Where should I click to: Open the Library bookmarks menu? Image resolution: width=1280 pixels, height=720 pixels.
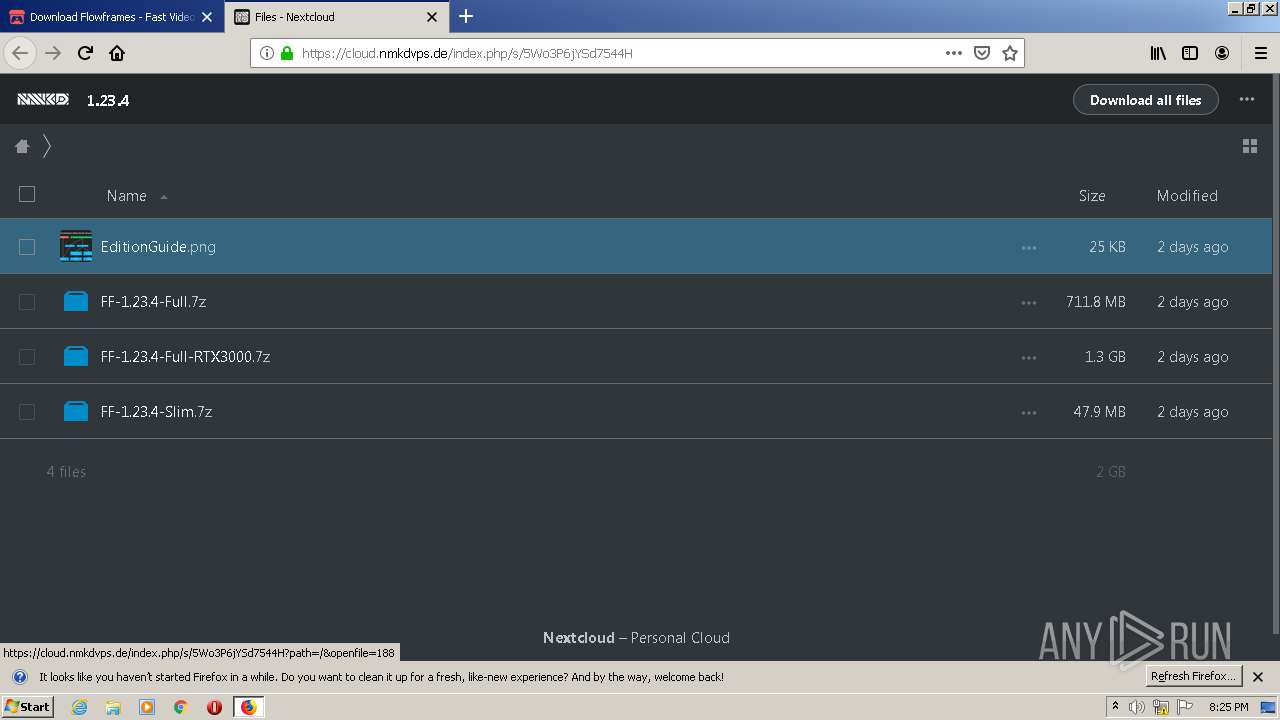tap(1158, 53)
